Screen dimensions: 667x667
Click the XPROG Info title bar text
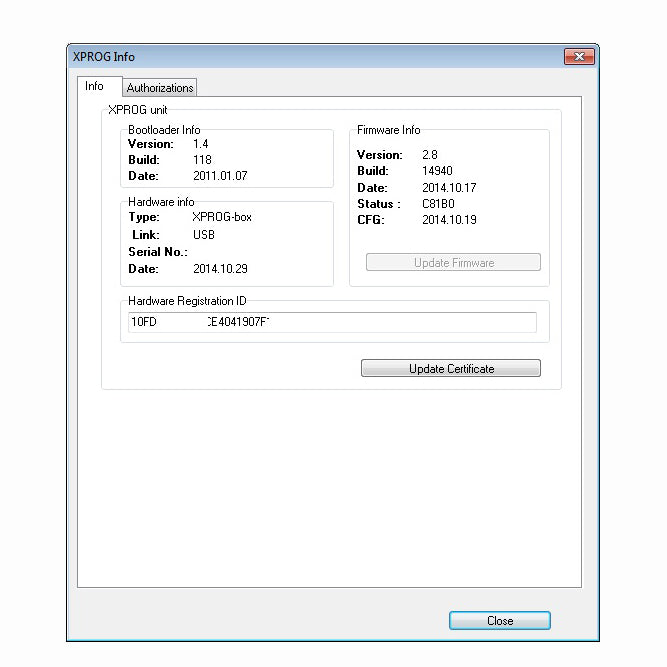coord(103,57)
